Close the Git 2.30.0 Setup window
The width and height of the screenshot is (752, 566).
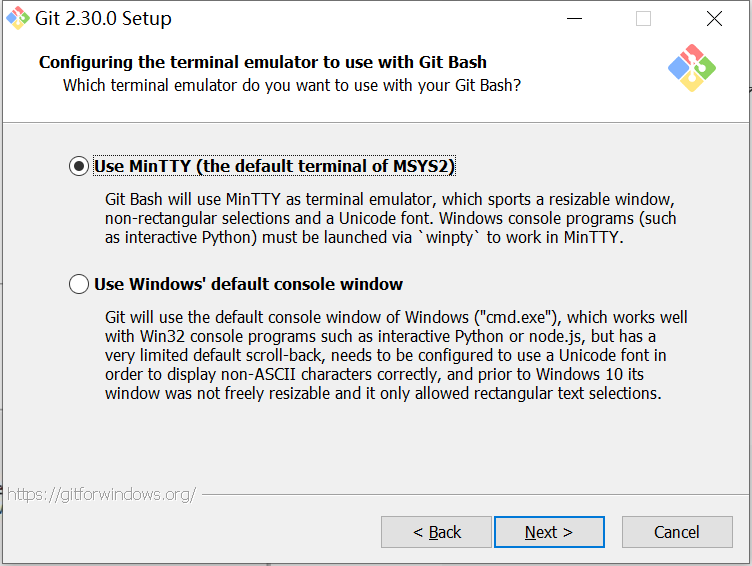tap(714, 19)
